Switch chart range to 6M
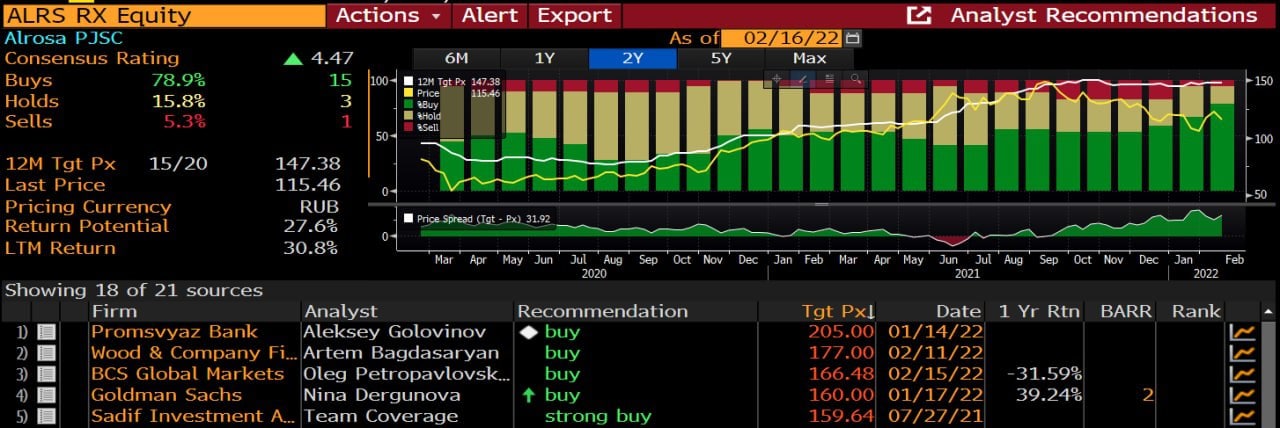The width and height of the screenshot is (1280, 428). (456, 58)
